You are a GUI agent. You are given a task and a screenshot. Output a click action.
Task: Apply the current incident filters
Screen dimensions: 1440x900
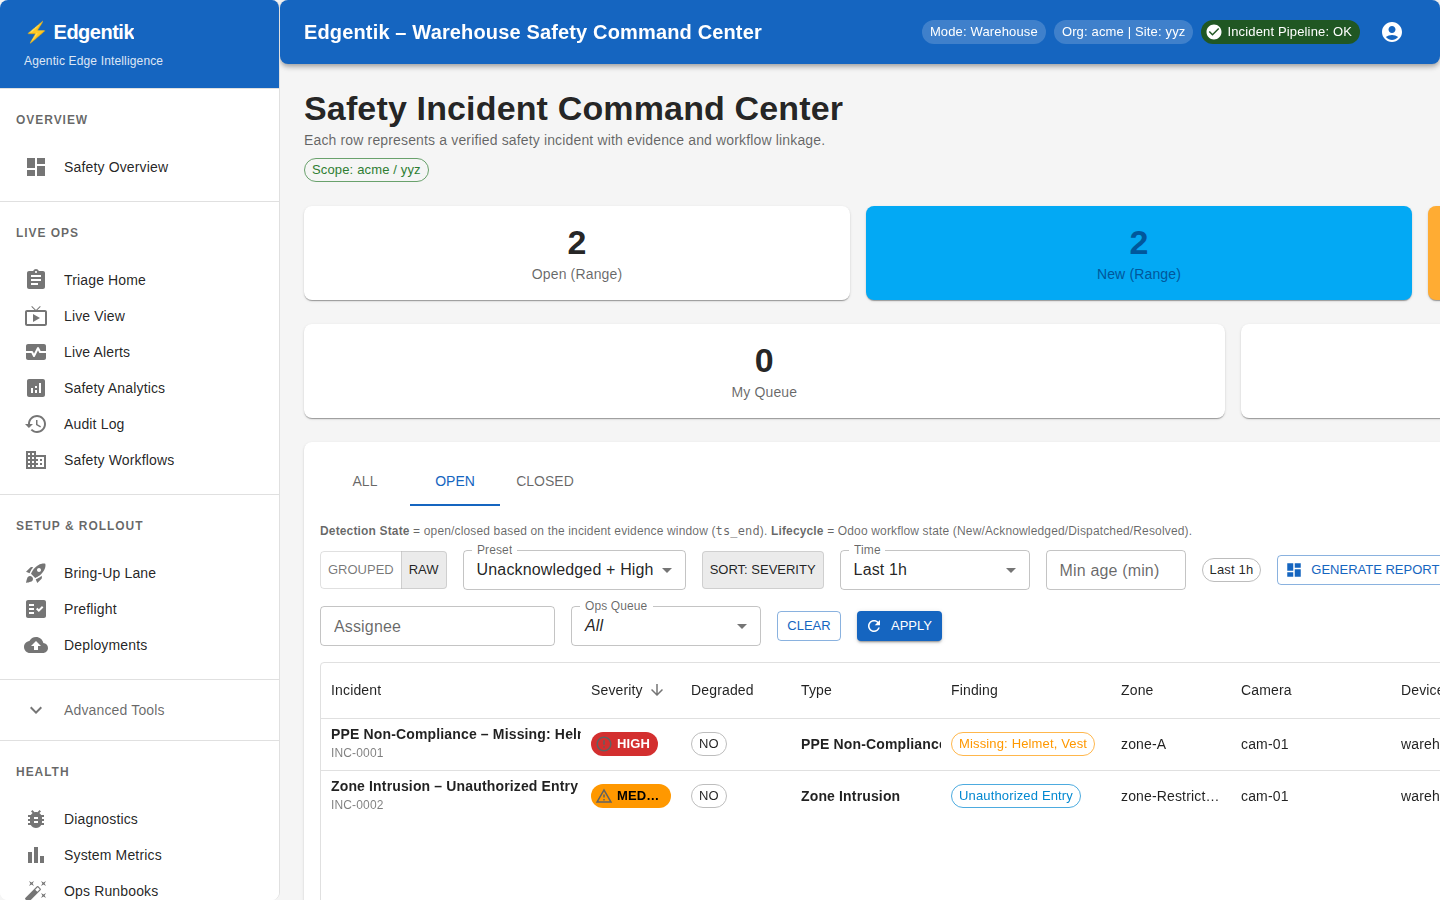click(x=898, y=625)
